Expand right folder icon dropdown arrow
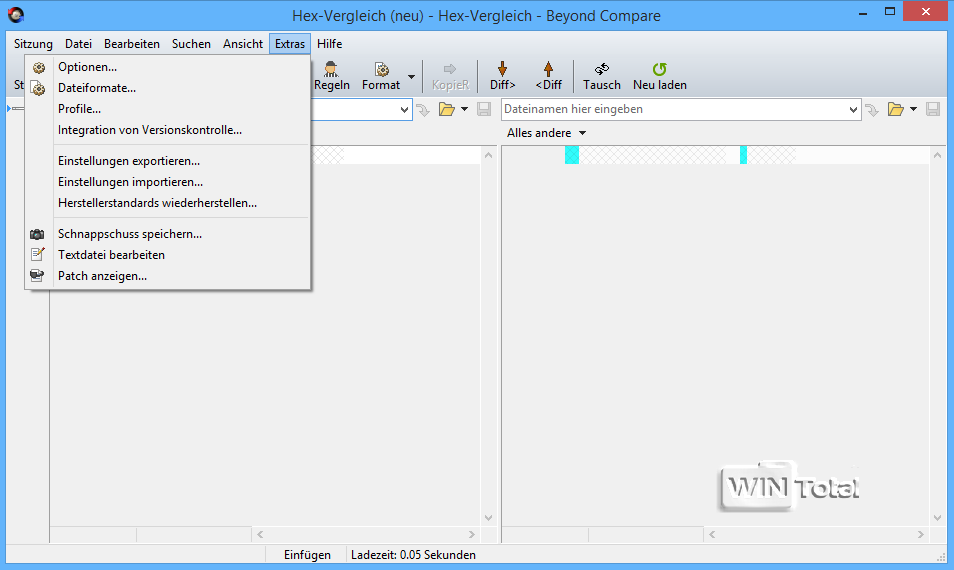The image size is (954, 570). tap(913, 109)
